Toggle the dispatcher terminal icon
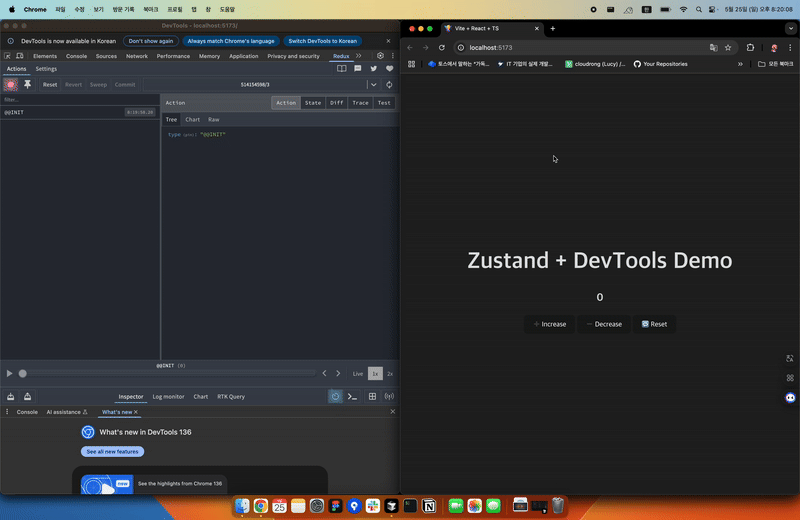The height and width of the screenshot is (520, 800). 353,397
